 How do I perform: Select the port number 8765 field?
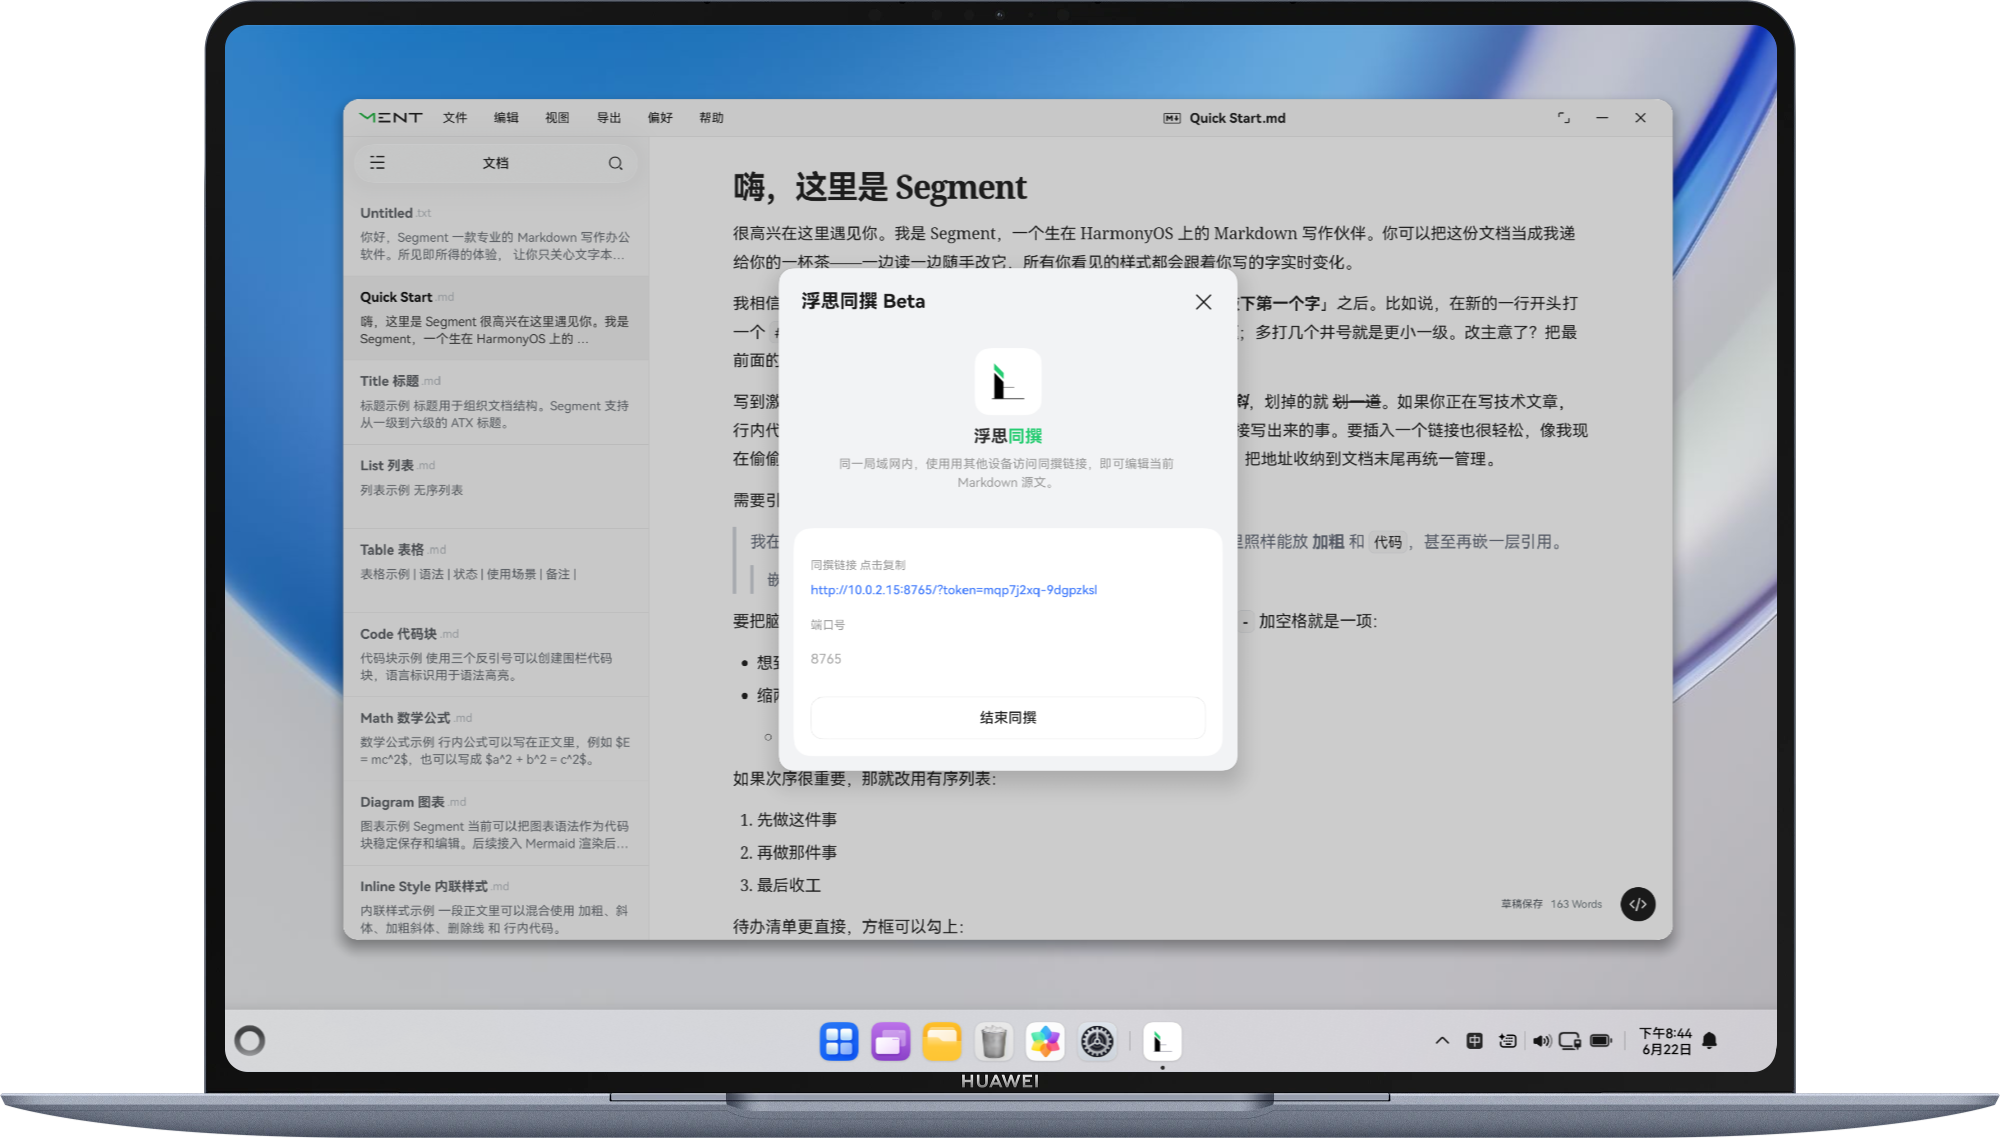pyautogui.click(x=1008, y=659)
